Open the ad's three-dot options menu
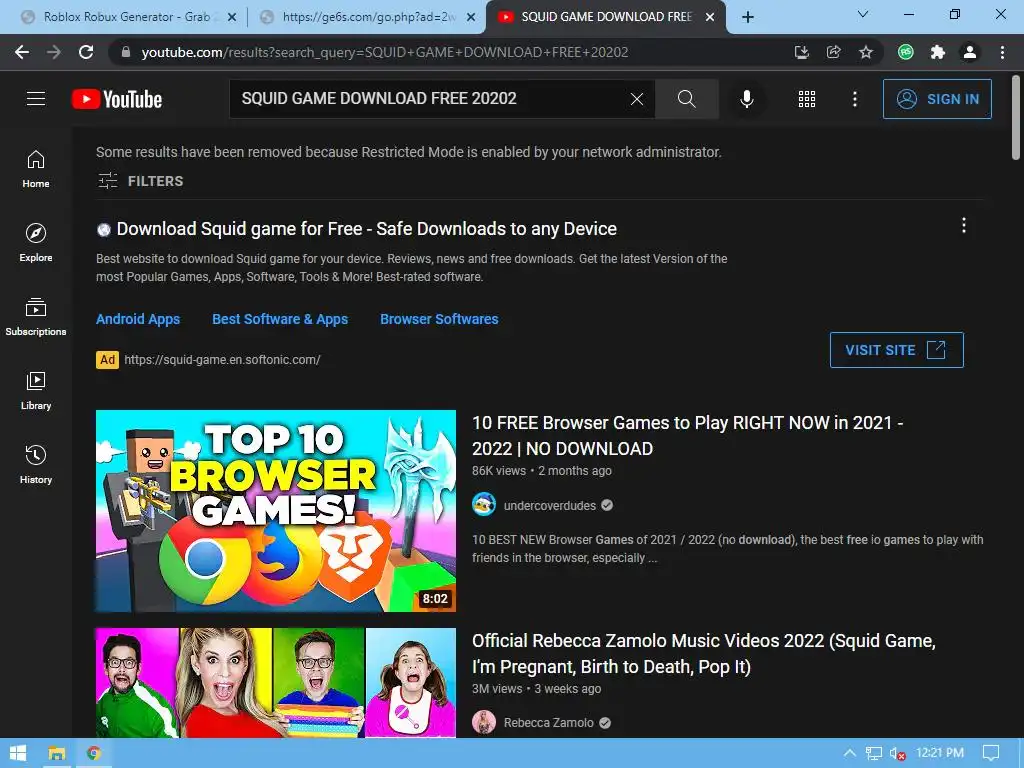Image resolution: width=1024 pixels, height=768 pixels. point(963,225)
